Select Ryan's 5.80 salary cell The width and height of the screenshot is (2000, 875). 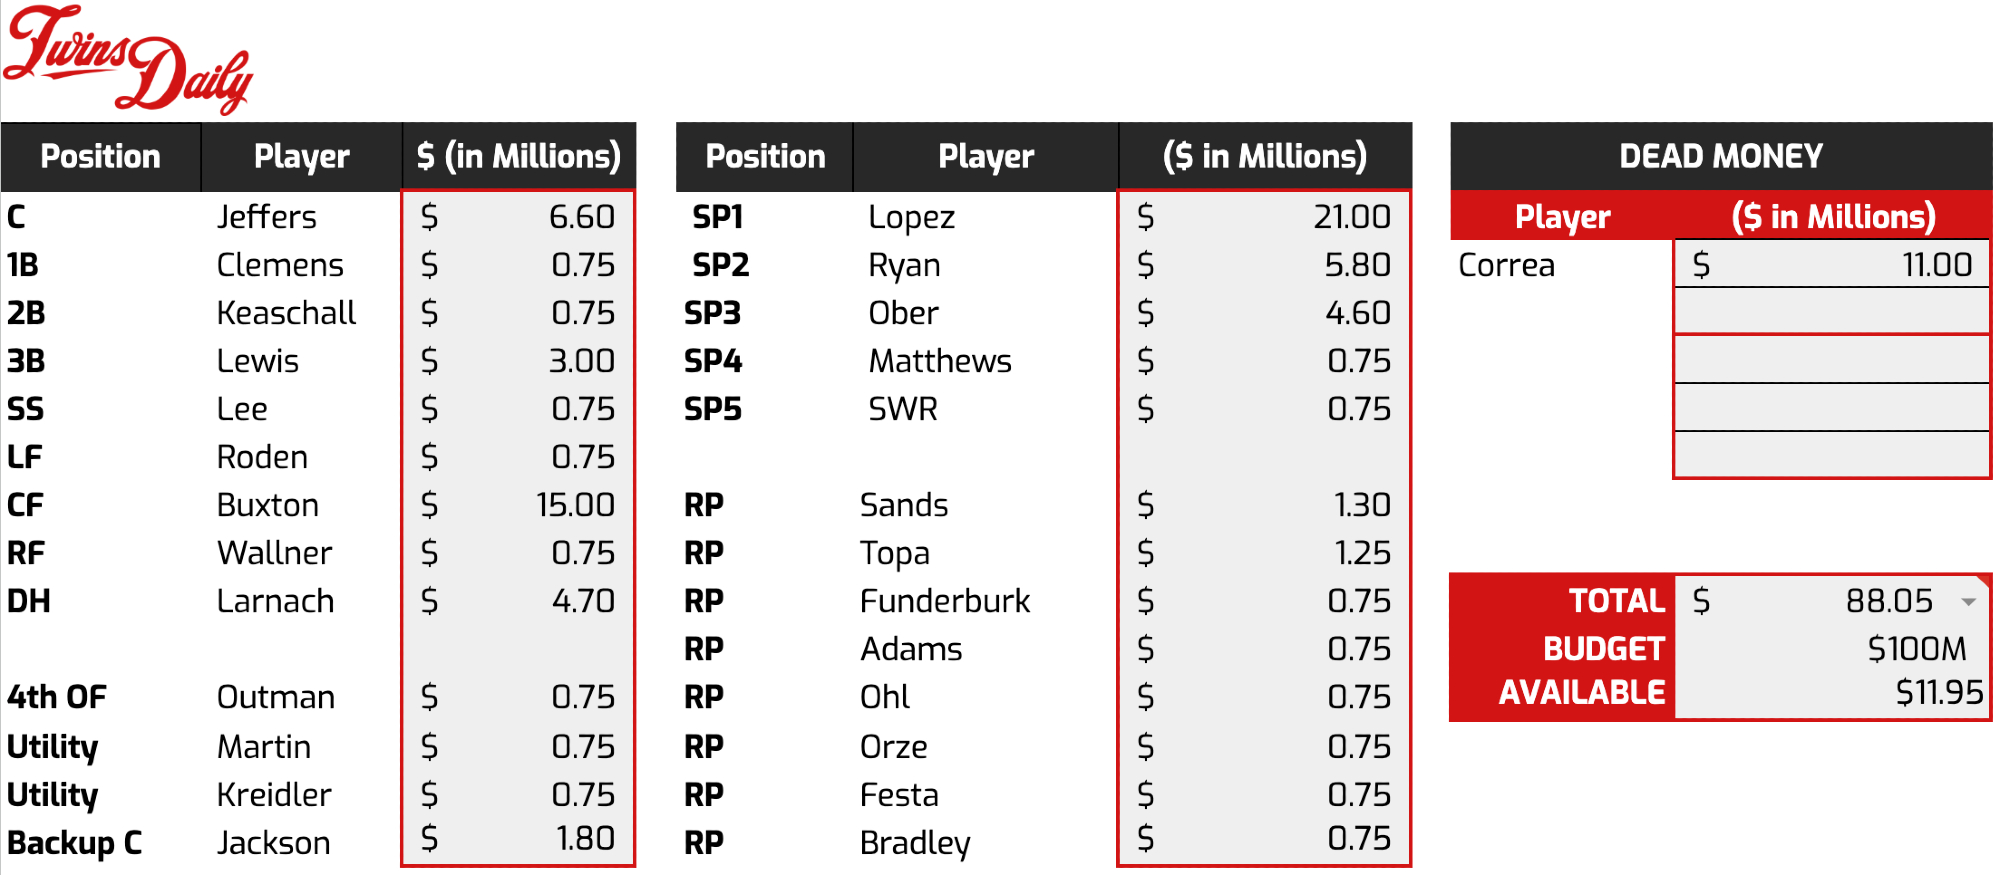point(1264,265)
